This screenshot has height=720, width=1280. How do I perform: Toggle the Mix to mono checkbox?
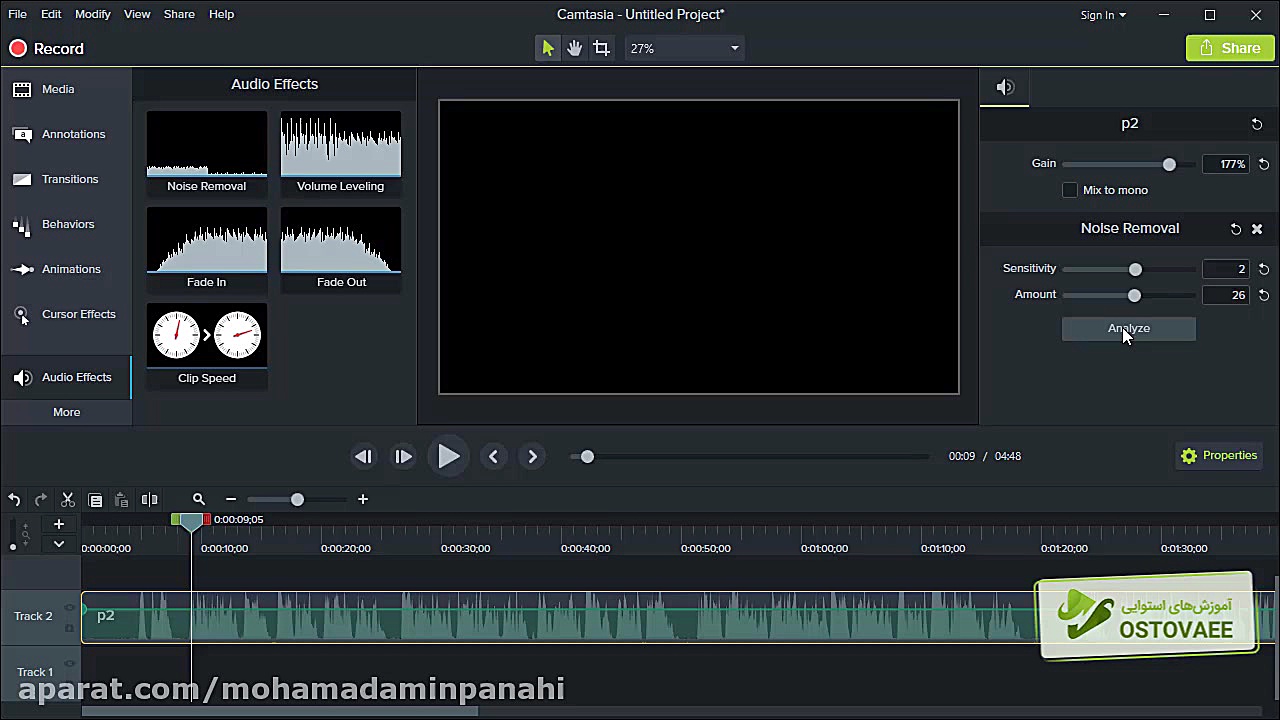point(1069,190)
